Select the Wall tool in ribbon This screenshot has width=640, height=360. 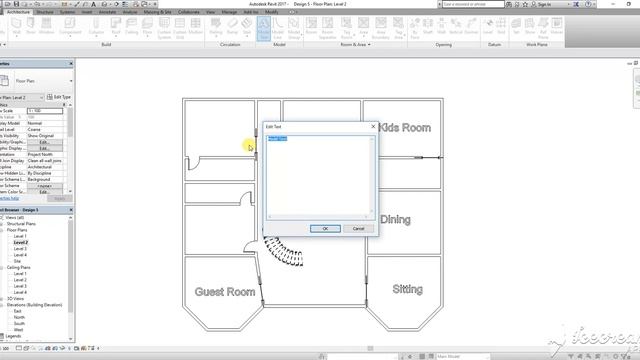tap(16, 27)
